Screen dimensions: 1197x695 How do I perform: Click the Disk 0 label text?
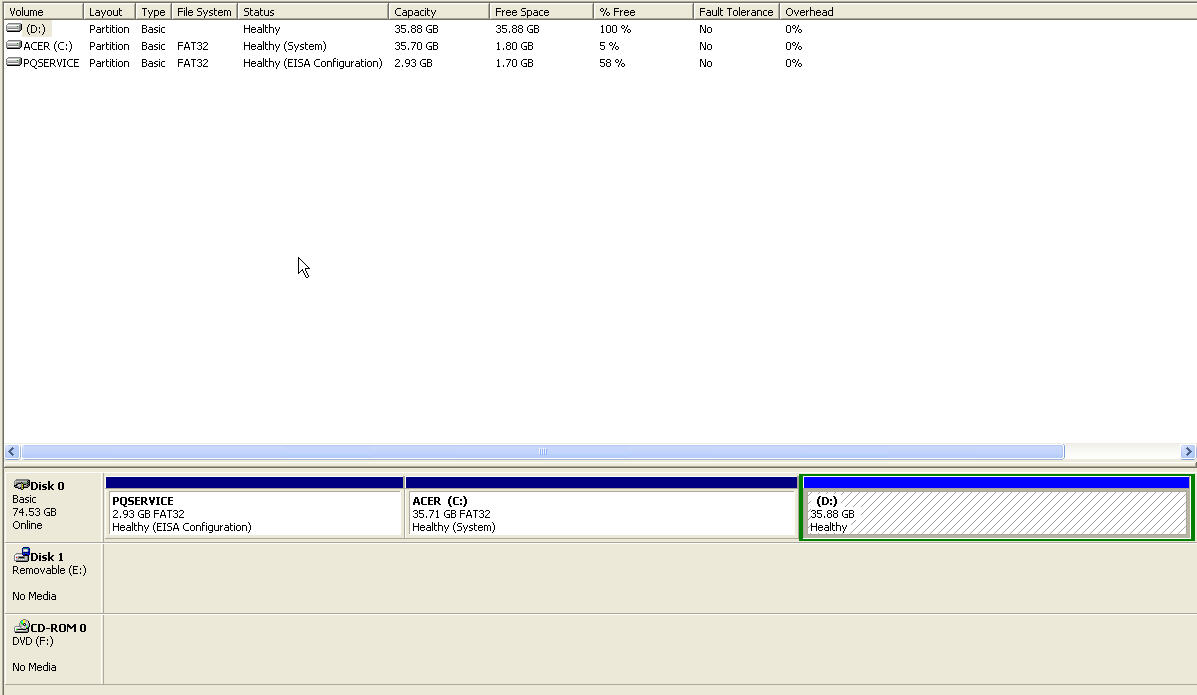click(x=47, y=486)
